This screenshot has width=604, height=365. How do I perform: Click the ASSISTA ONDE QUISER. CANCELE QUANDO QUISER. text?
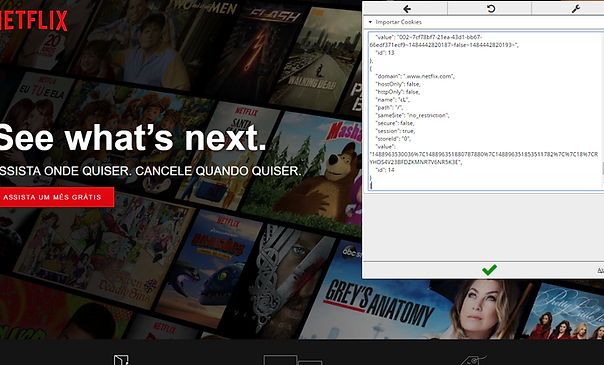pyautogui.click(x=150, y=171)
